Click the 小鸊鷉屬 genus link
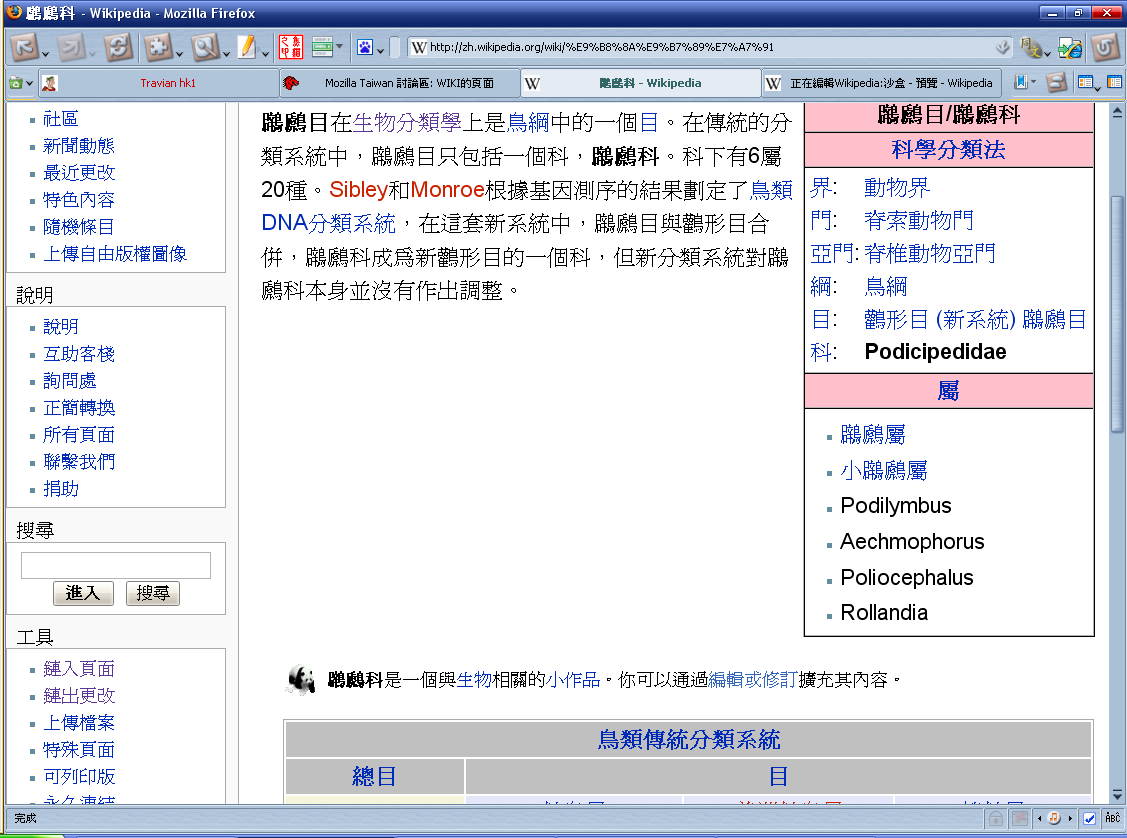This screenshot has height=838, width=1127. pos(883,470)
